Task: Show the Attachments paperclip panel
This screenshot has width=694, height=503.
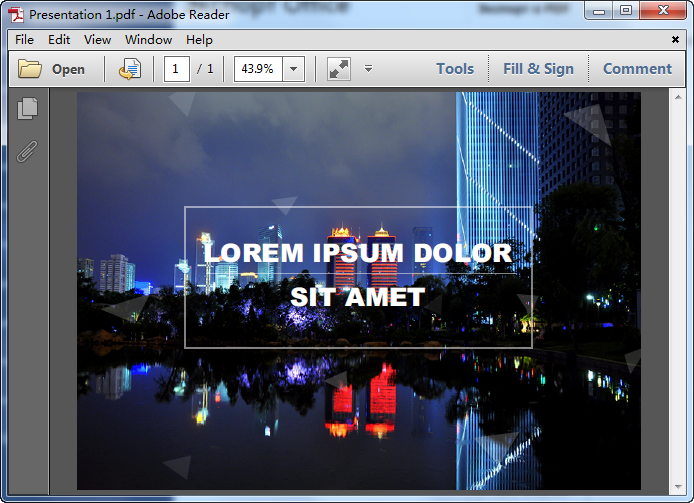Action: point(28,152)
